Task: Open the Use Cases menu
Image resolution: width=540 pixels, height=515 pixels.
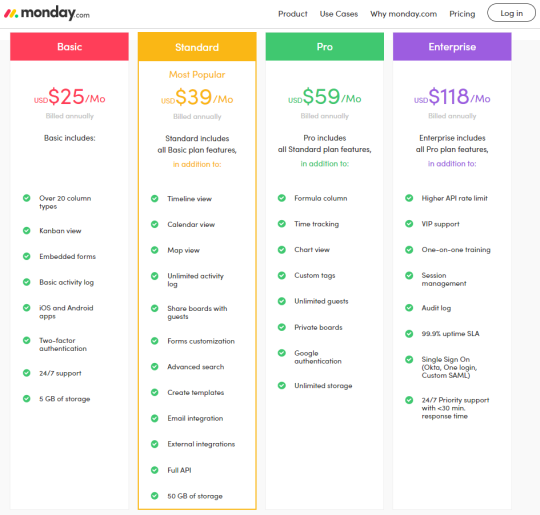Action: (x=339, y=14)
